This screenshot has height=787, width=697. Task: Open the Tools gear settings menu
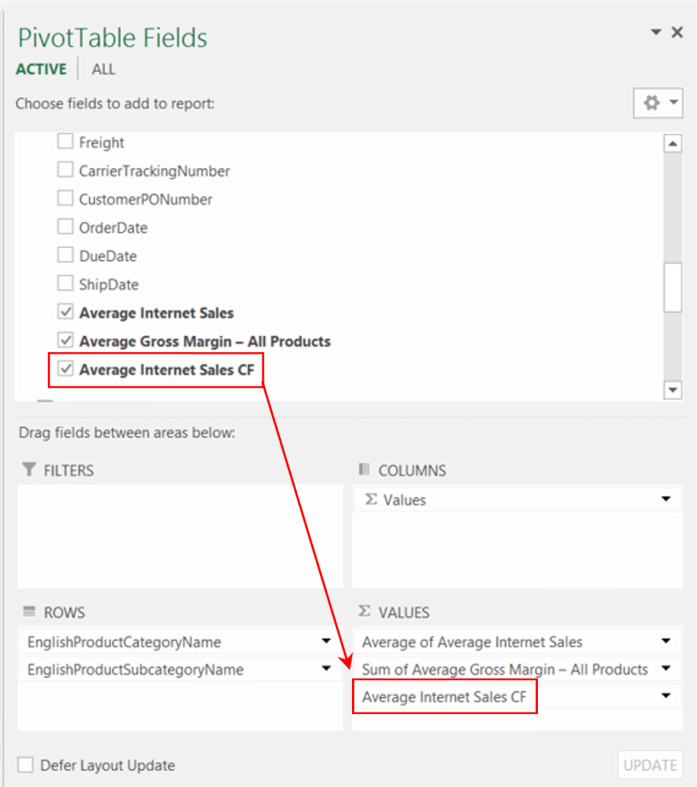point(657,103)
